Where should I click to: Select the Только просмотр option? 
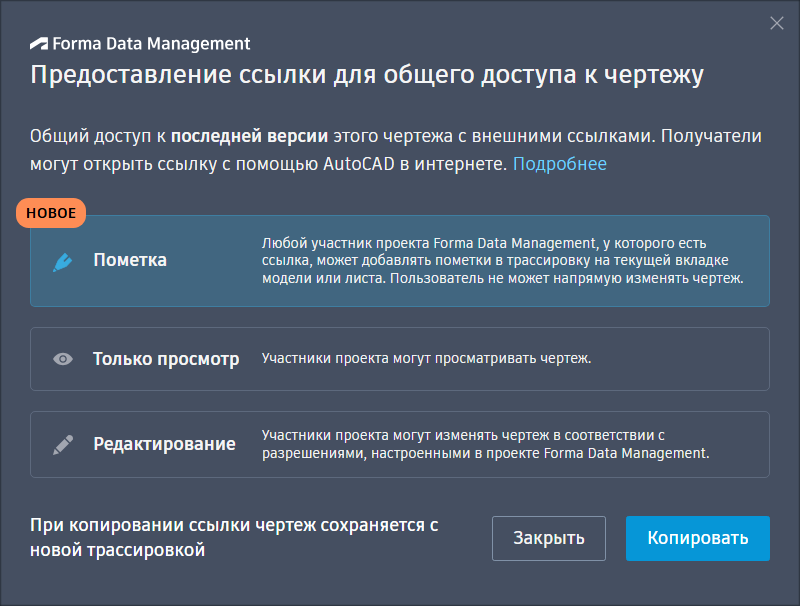[399, 359]
